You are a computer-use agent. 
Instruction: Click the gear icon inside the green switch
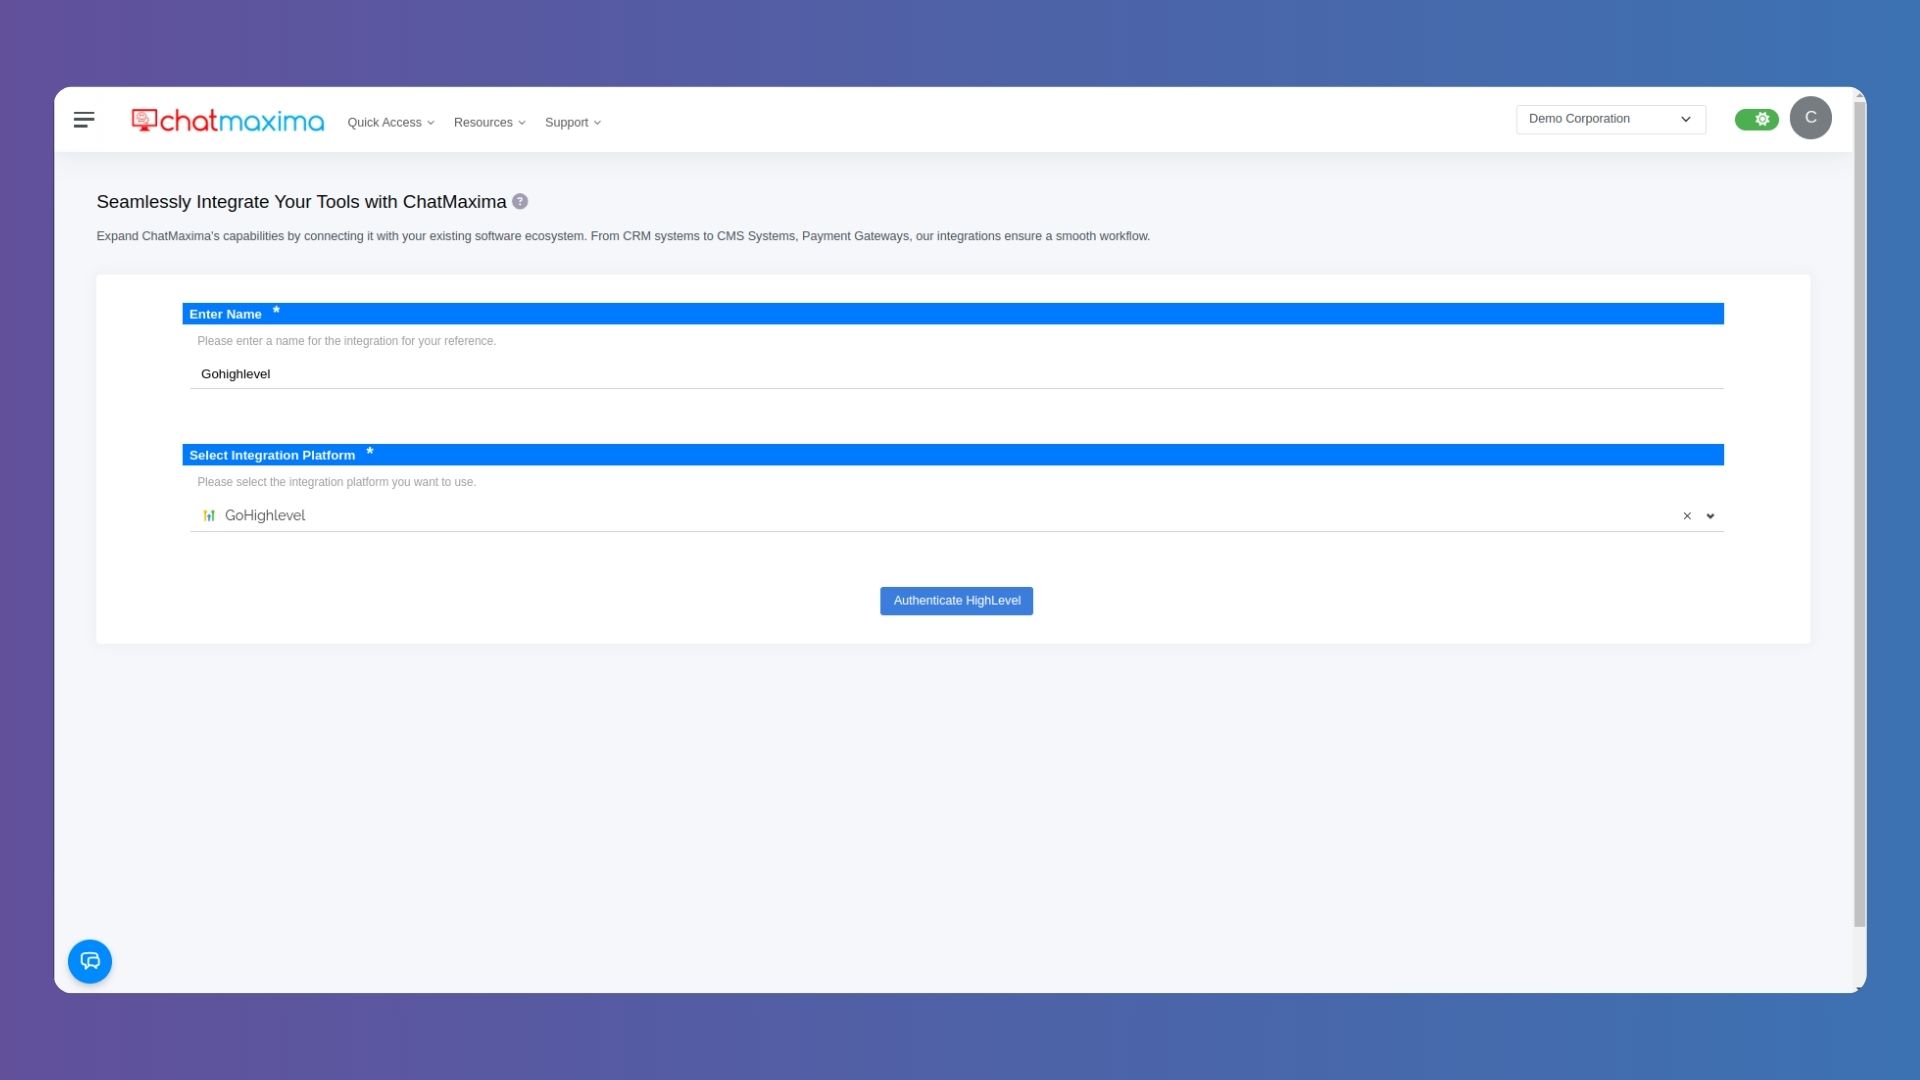pos(1761,118)
